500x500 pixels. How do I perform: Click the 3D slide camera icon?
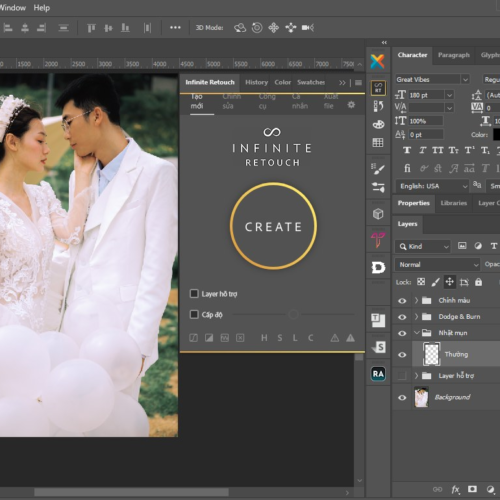[x=291, y=28]
